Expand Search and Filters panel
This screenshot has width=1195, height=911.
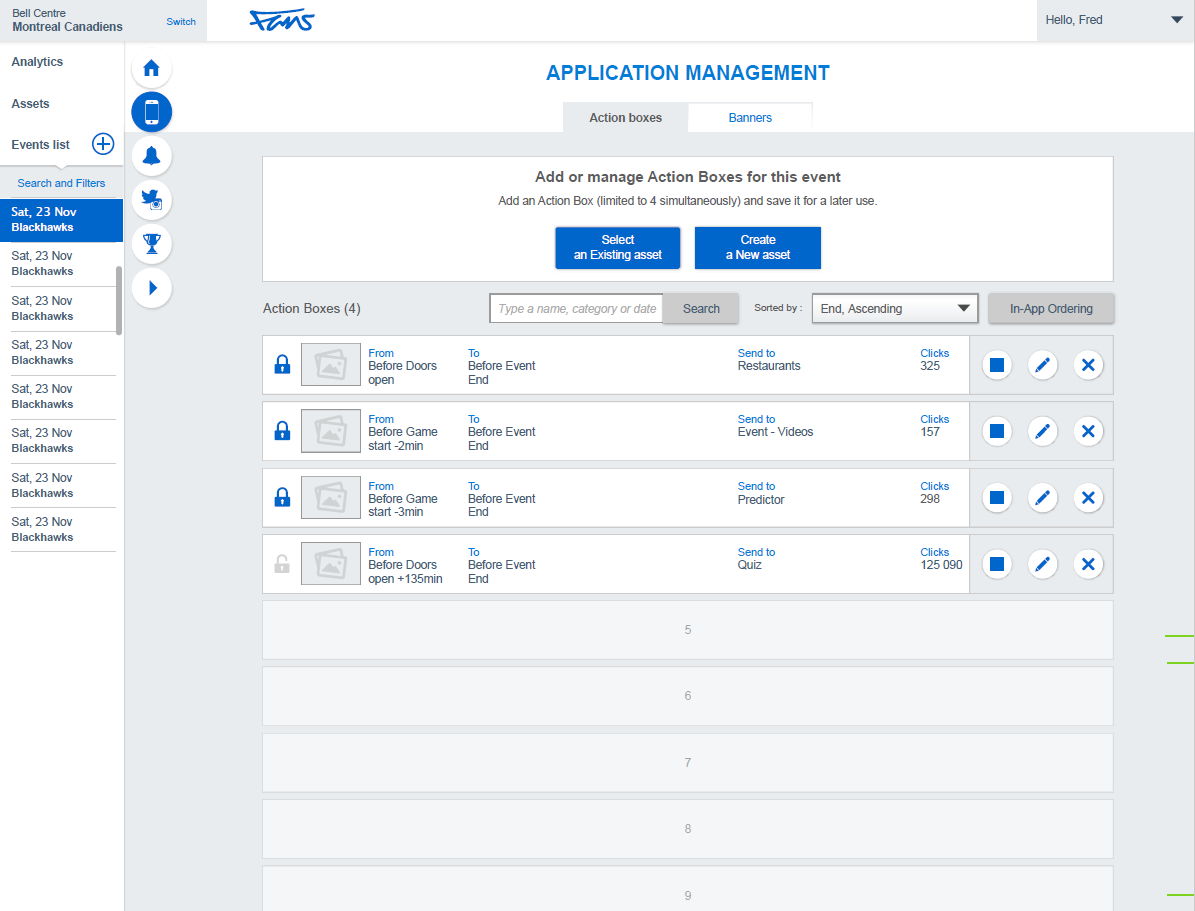click(x=61, y=183)
